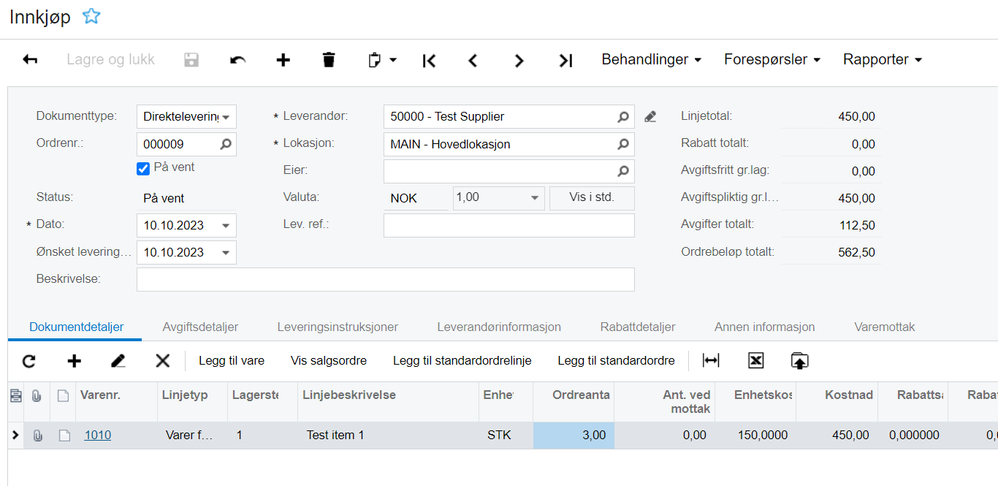This screenshot has height=486, width=998.
Task: Click the Vis i std. button
Action: pos(592,198)
